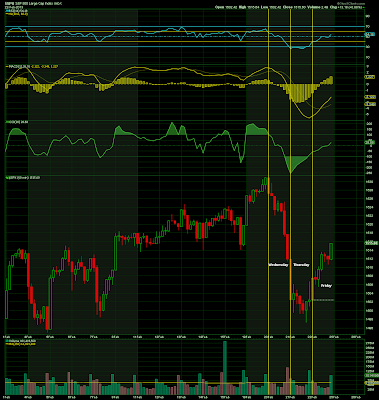The width and height of the screenshot is (379, 400).
Task: Select the tallest green volume bar
Action: (225, 368)
